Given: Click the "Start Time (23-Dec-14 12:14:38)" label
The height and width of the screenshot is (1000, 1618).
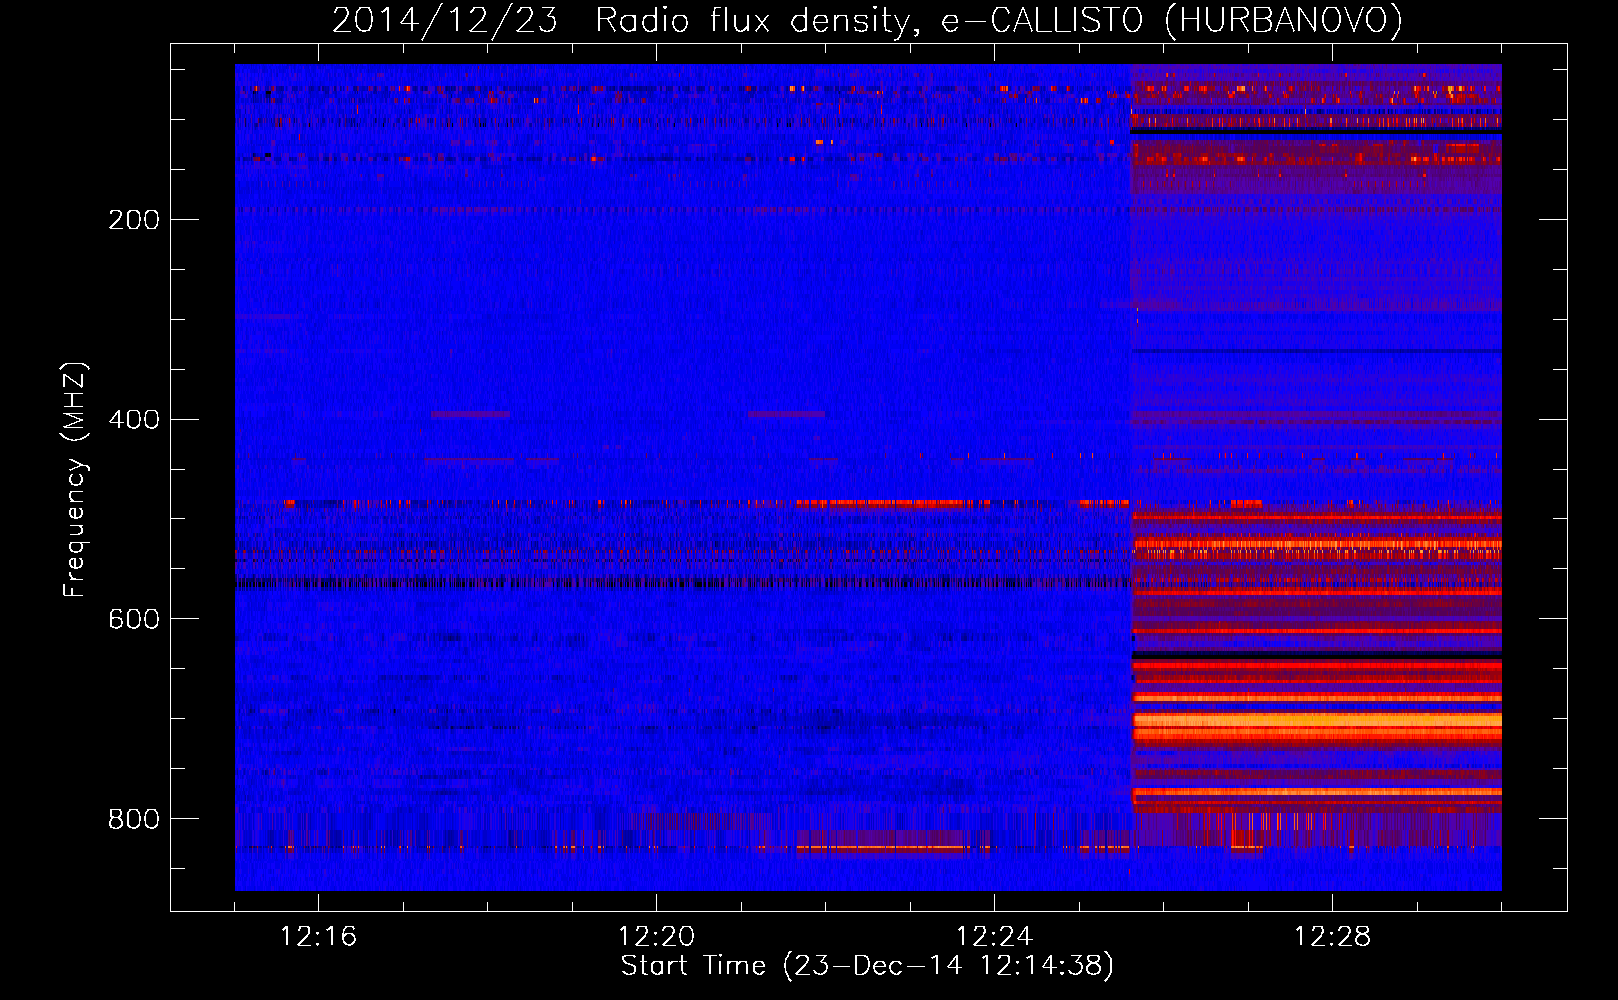Looking at the screenshot, I should click(867, 966).
